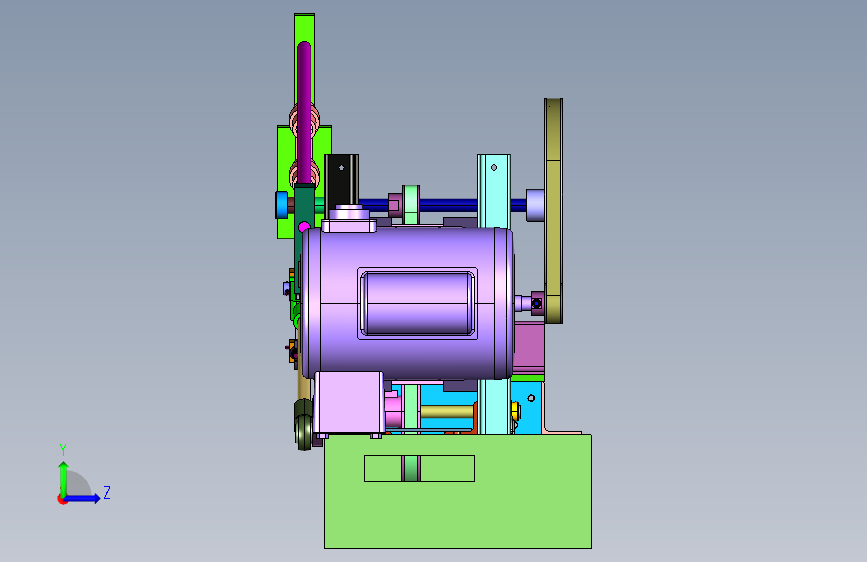The image size is (867, 562).
Task: Select the yellow bolt near the cyan plate
Action: [515, 411]
